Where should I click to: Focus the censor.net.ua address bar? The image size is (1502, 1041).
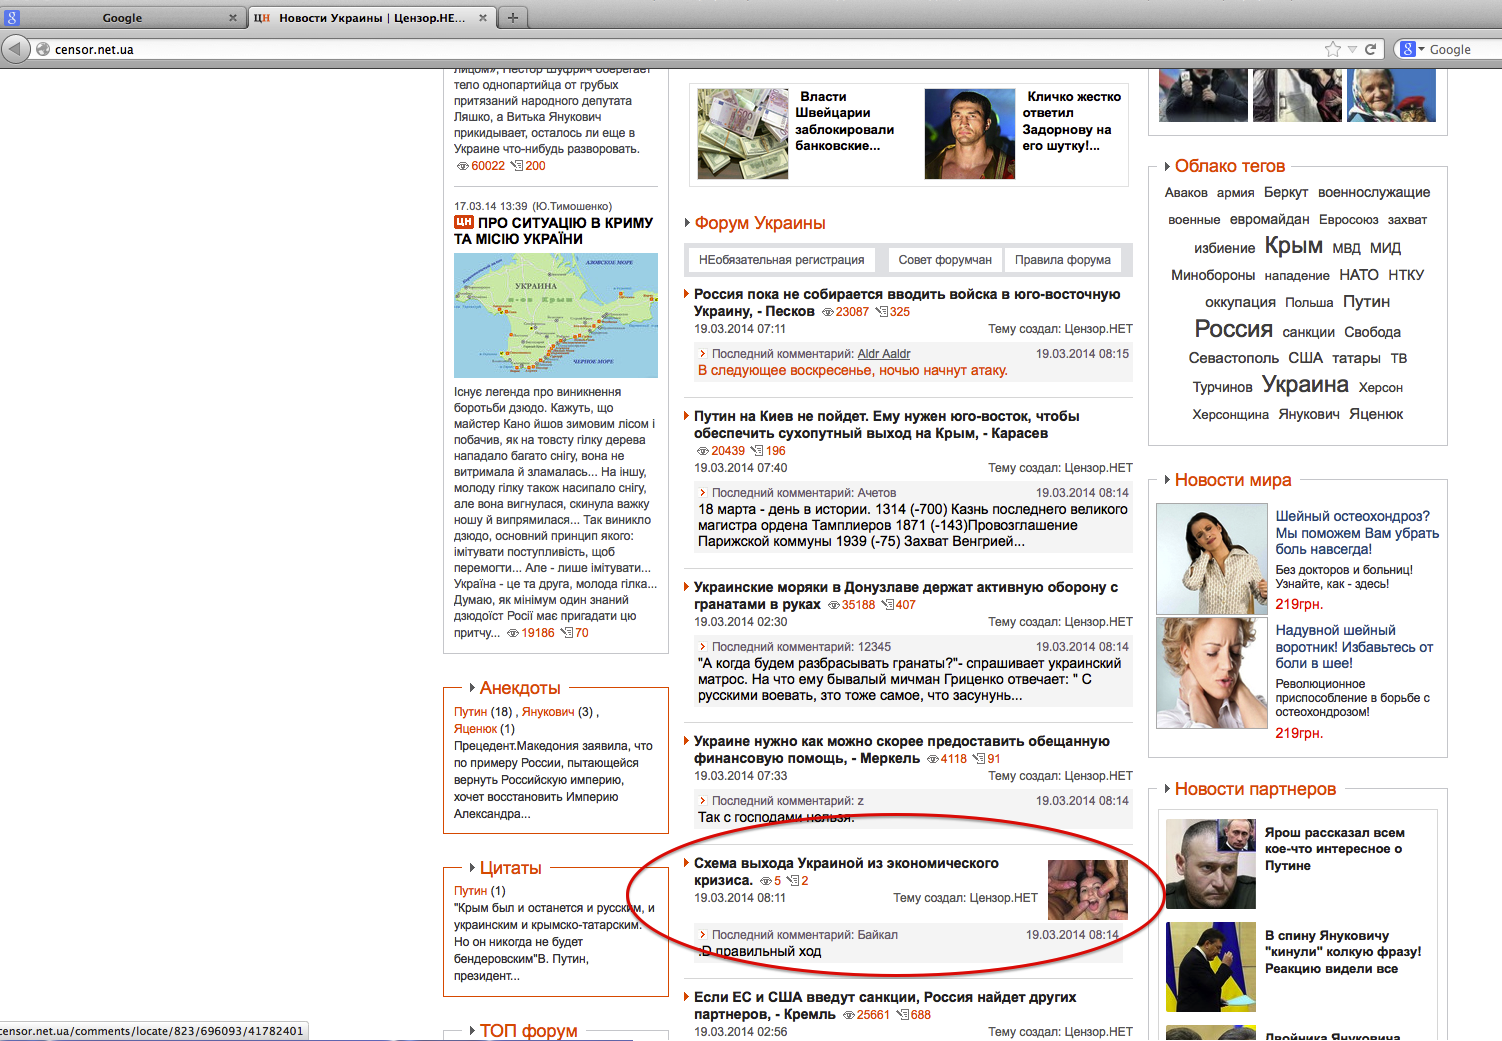point(680,49)
